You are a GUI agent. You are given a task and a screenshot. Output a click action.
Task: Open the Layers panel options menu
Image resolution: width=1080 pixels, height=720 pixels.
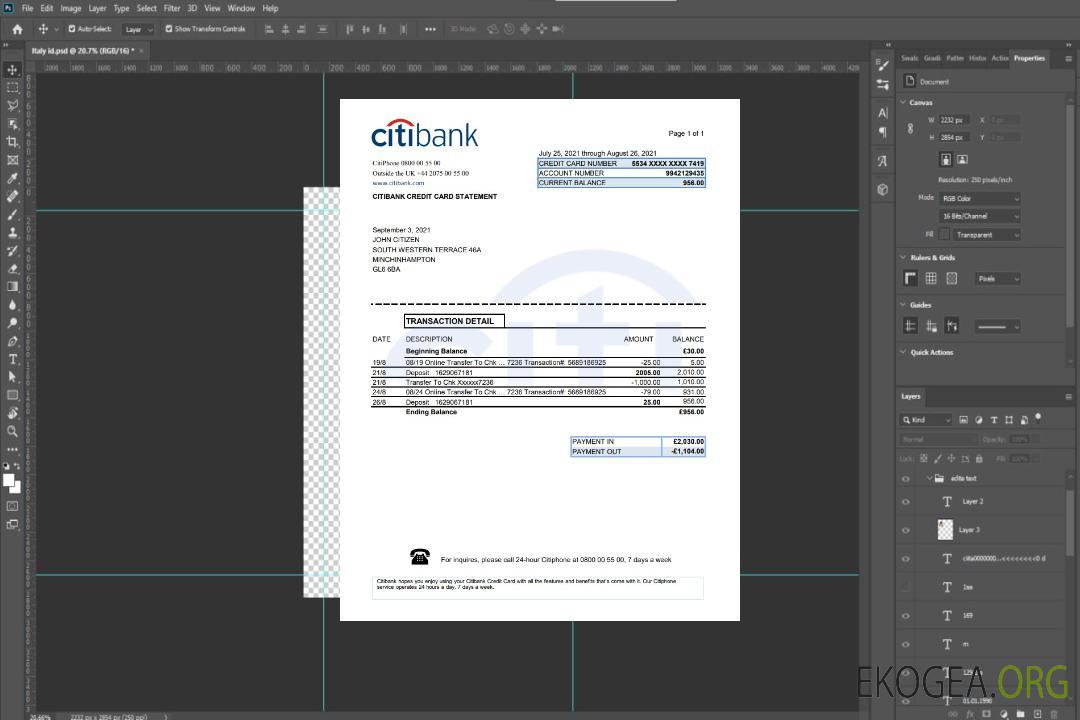click(x=1068, y=397)
